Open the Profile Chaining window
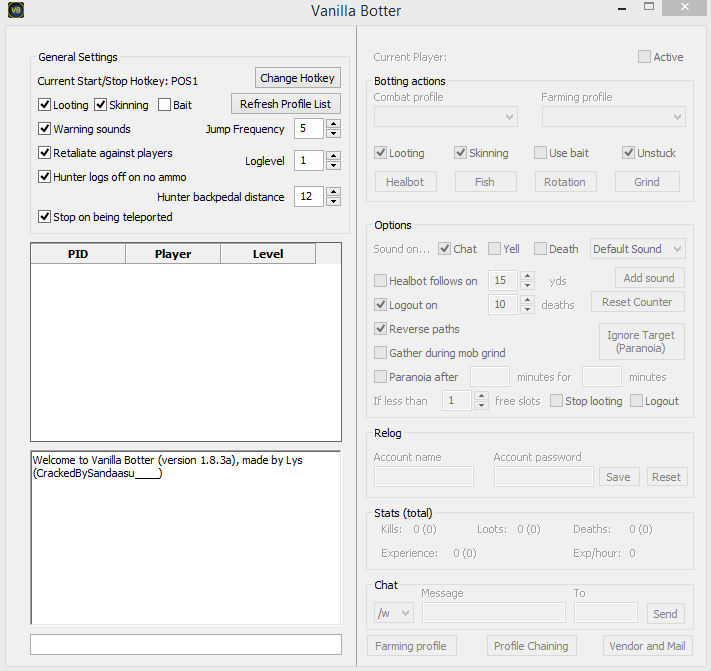The image size is (711, 671). point(531,646)
